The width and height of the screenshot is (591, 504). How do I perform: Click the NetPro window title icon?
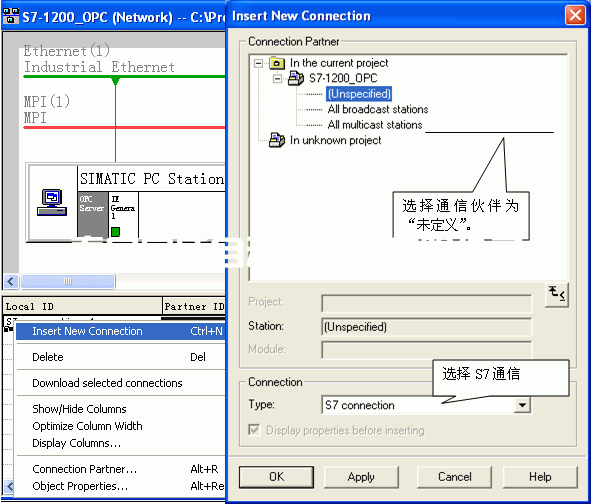[x=11, y=16]
